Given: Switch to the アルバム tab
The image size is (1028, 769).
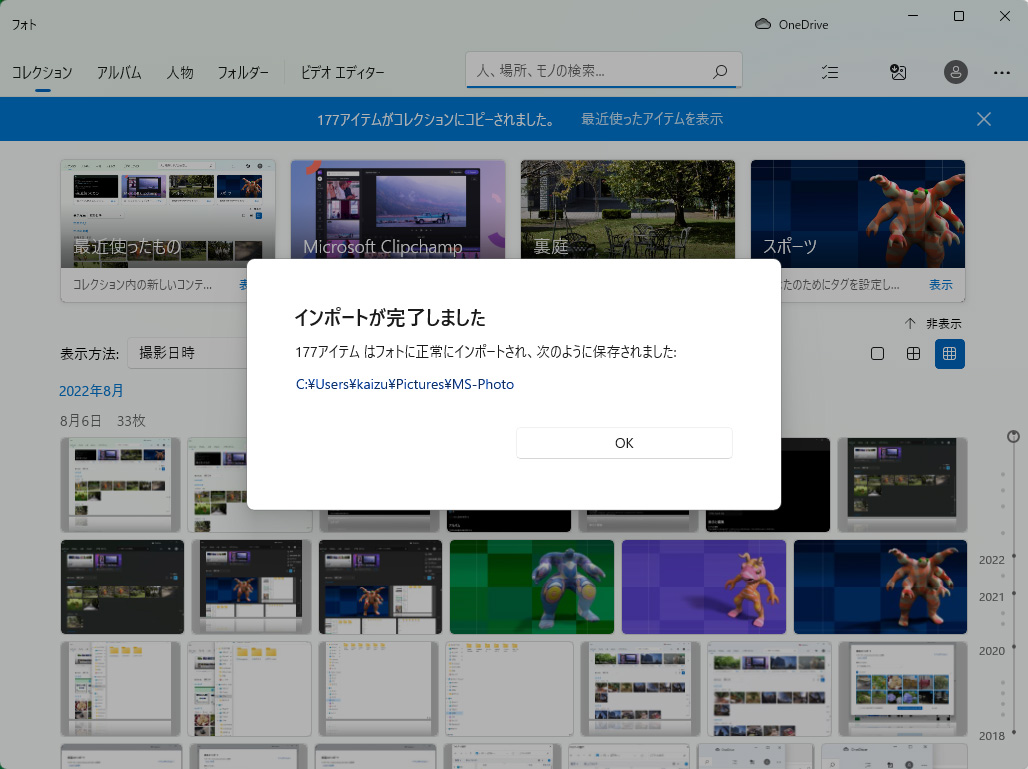Looking at the screenshot, I should pyautogui.click(x=119, y=72).
